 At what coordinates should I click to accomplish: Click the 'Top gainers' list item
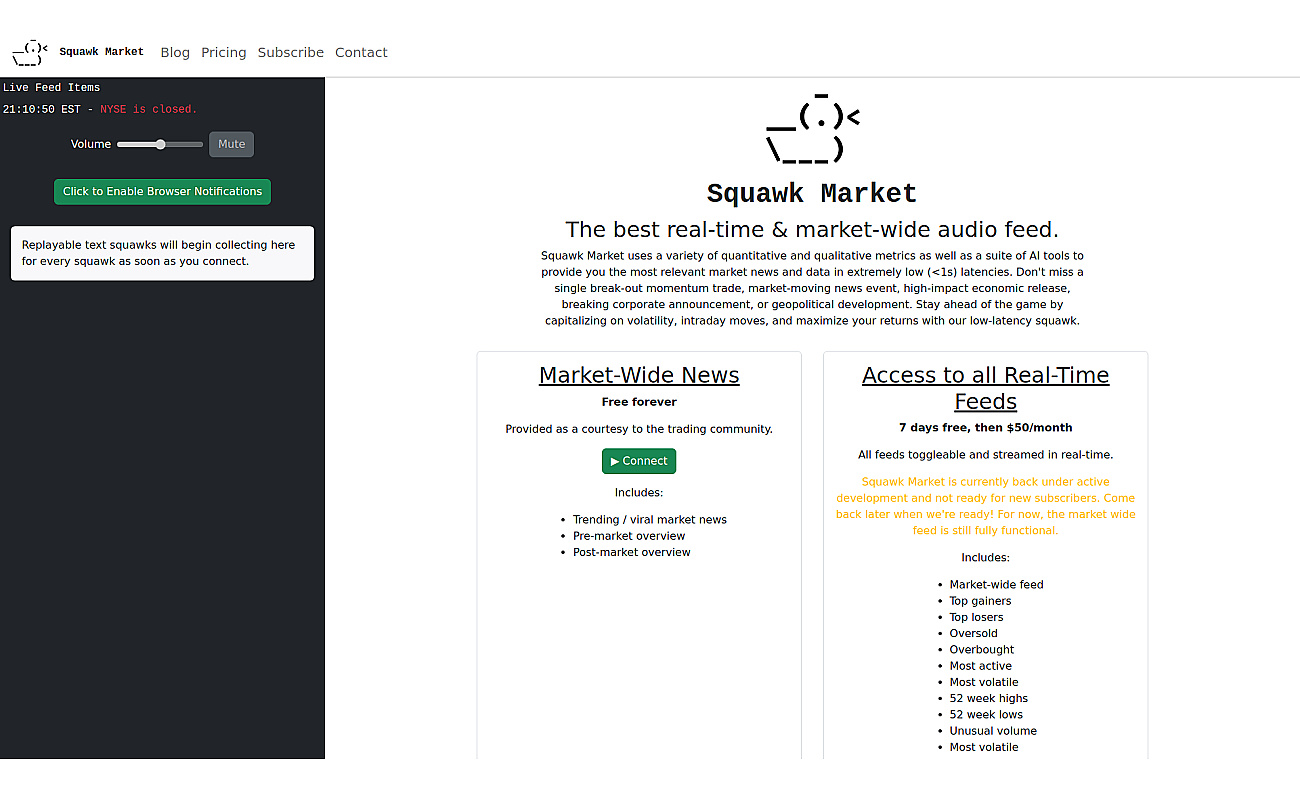[981, 601]
